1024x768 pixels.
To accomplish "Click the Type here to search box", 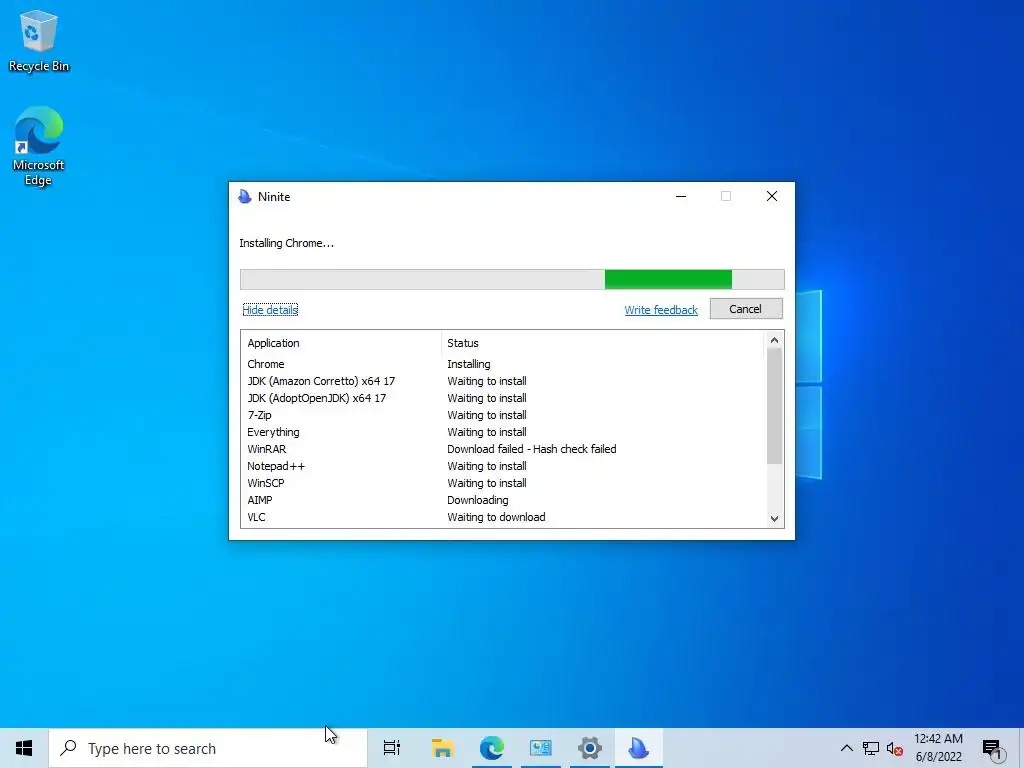I will point(208,748).
